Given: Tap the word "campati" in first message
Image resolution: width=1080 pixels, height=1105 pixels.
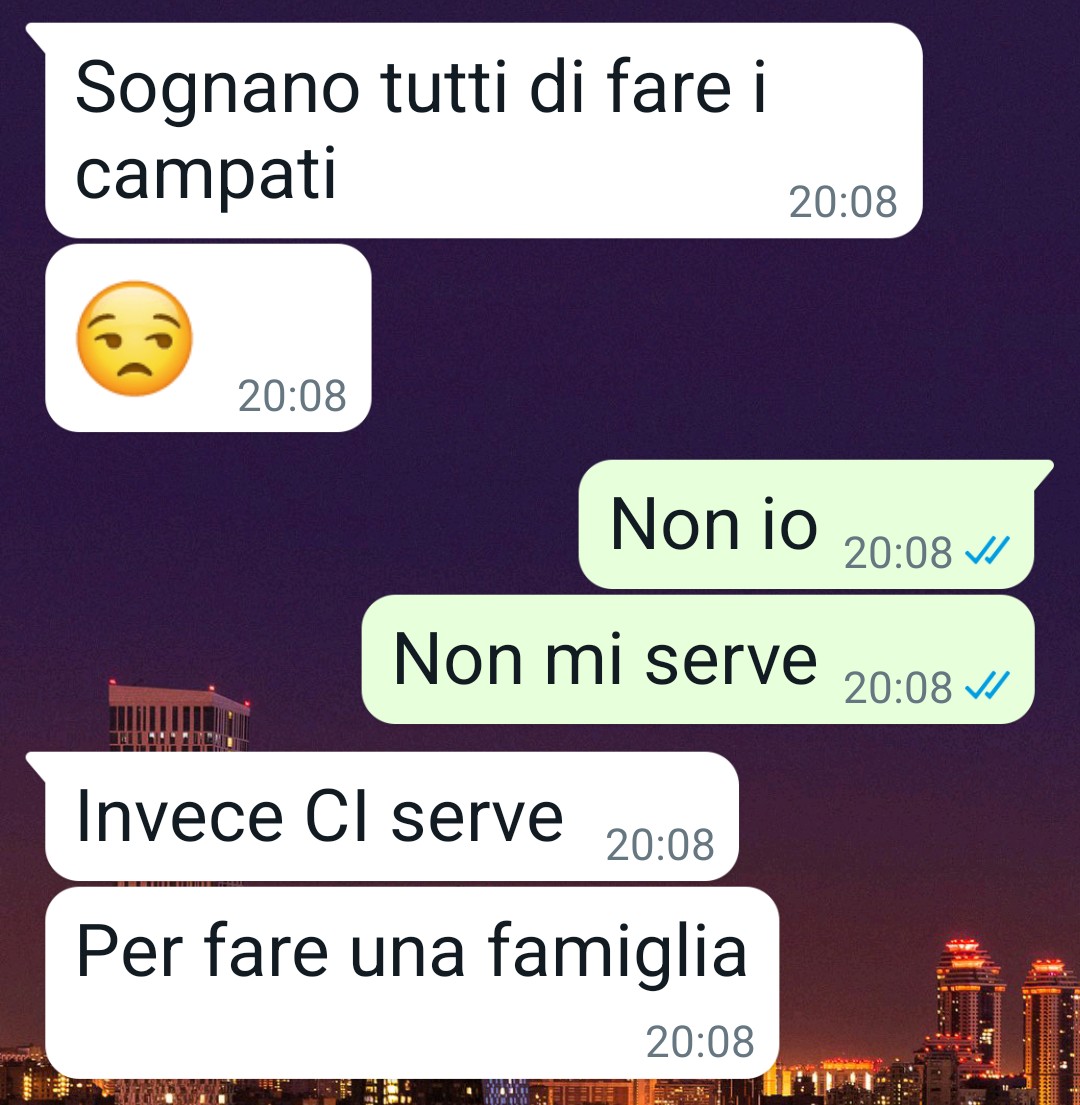Looking at the screenshot, I should pos(206,174).
